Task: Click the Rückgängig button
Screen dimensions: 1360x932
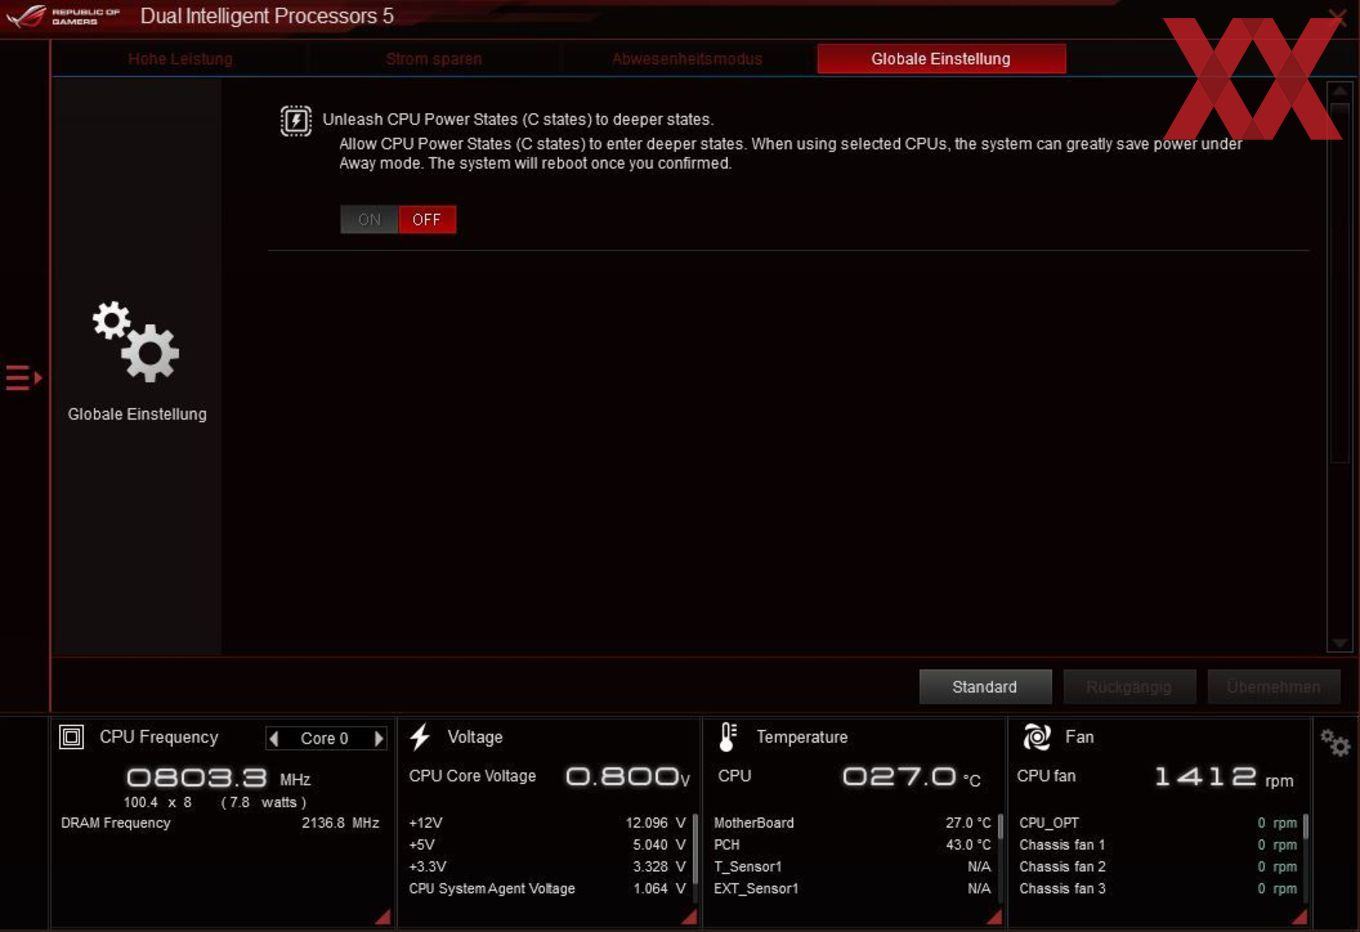Action: pyautogui.click(x=1129, y=687)
